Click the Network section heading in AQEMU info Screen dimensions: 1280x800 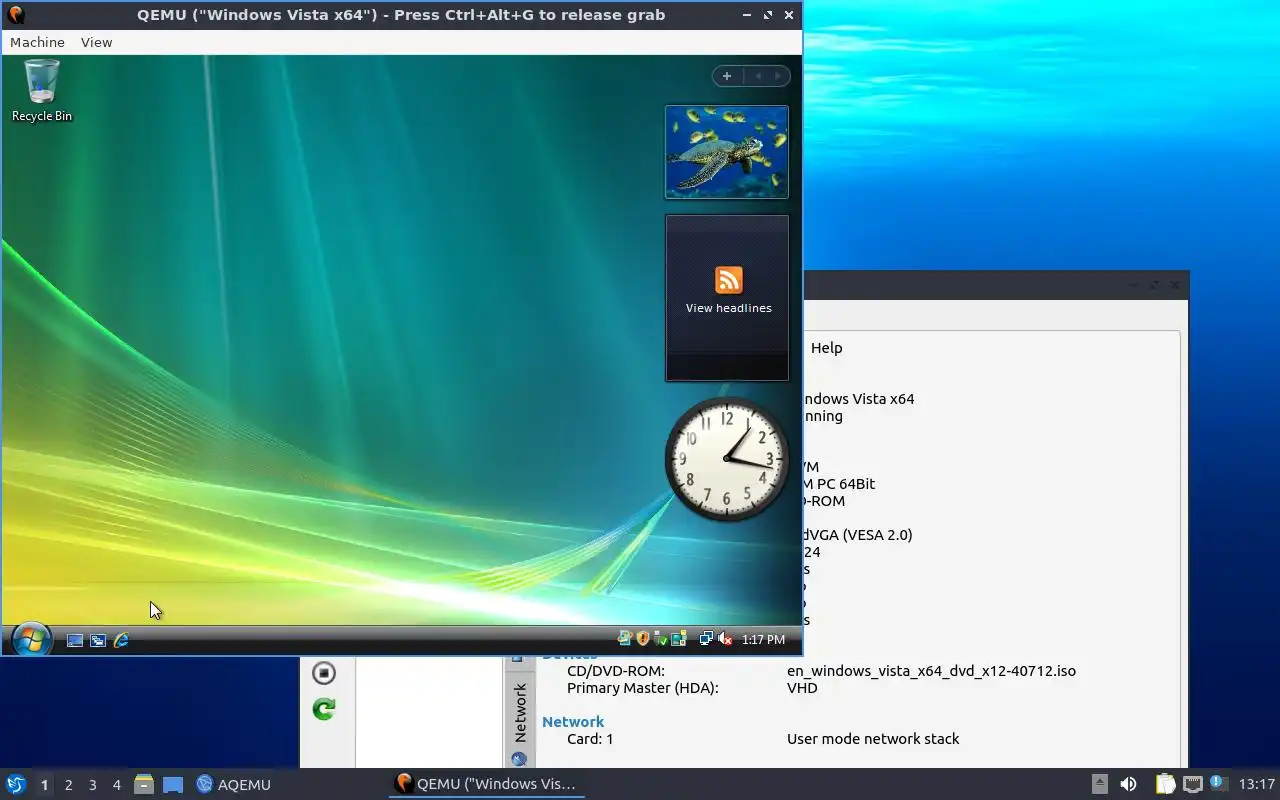click(573, 722)
